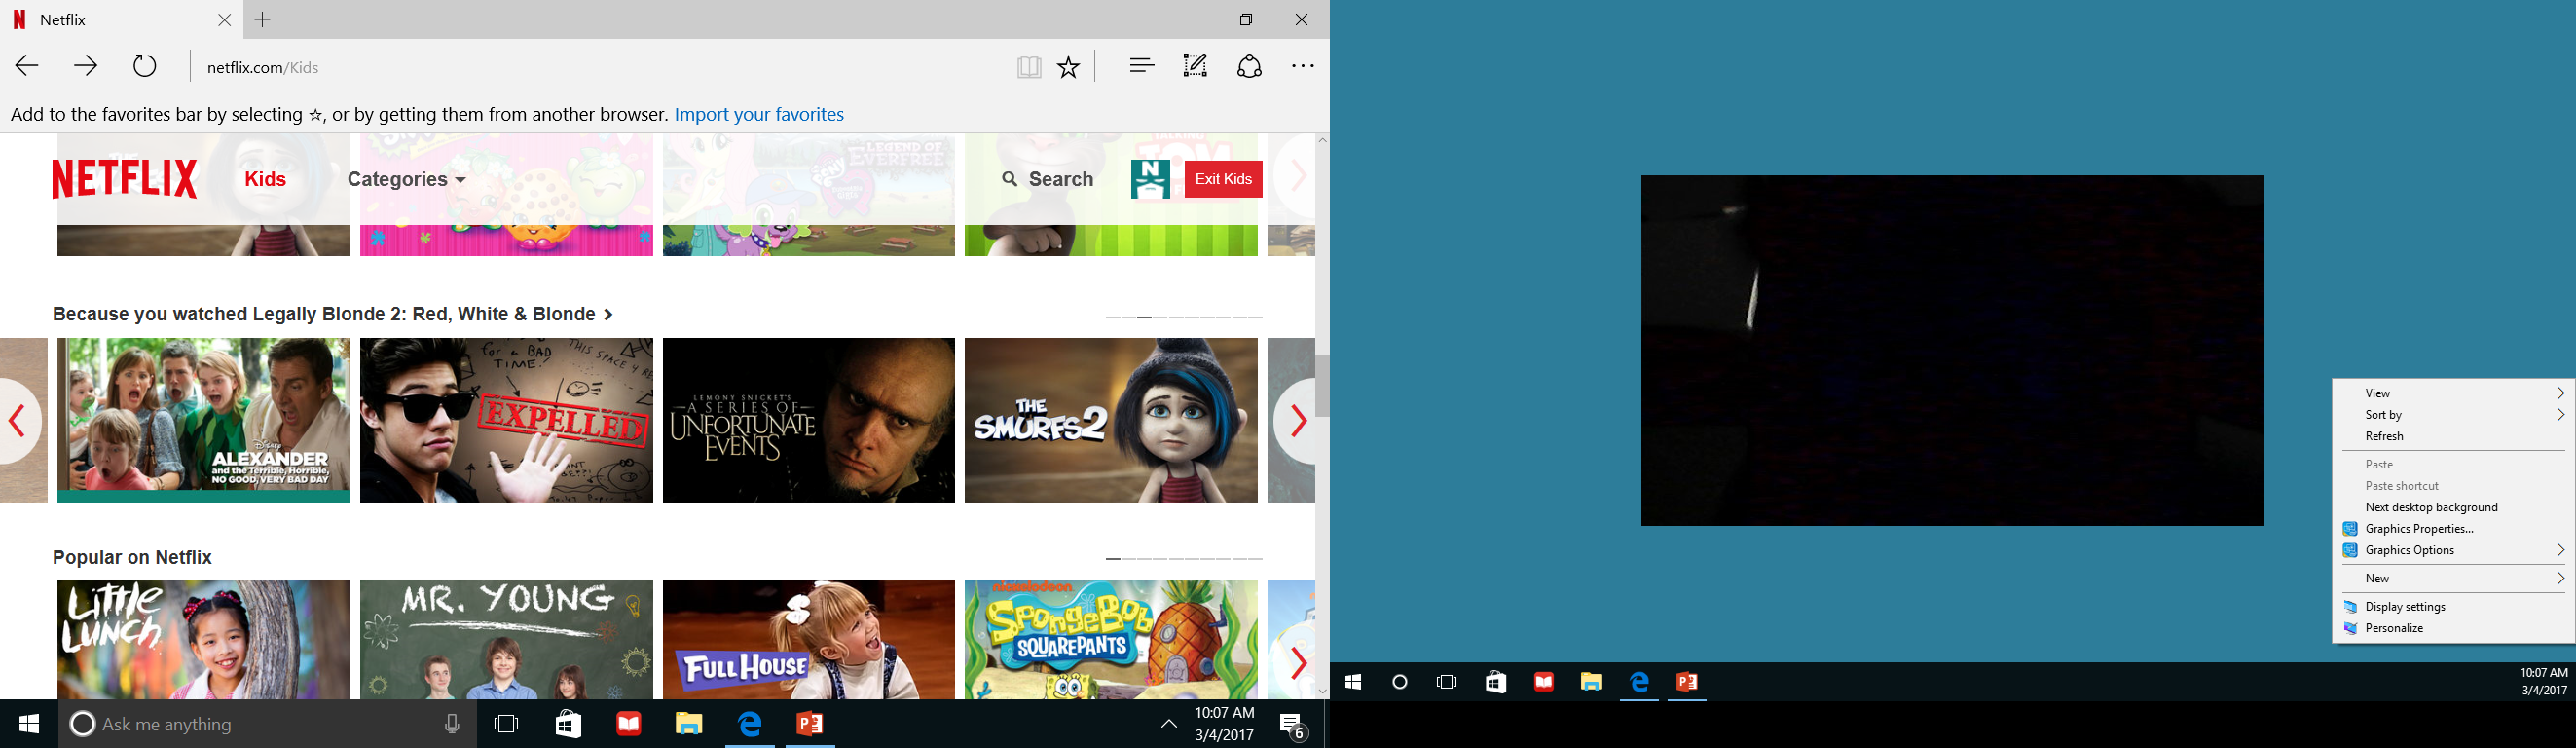The image size is (2576, 748).
Task: Open A Series of Unfortunate Events thumbnail
Action: (809, 420)
